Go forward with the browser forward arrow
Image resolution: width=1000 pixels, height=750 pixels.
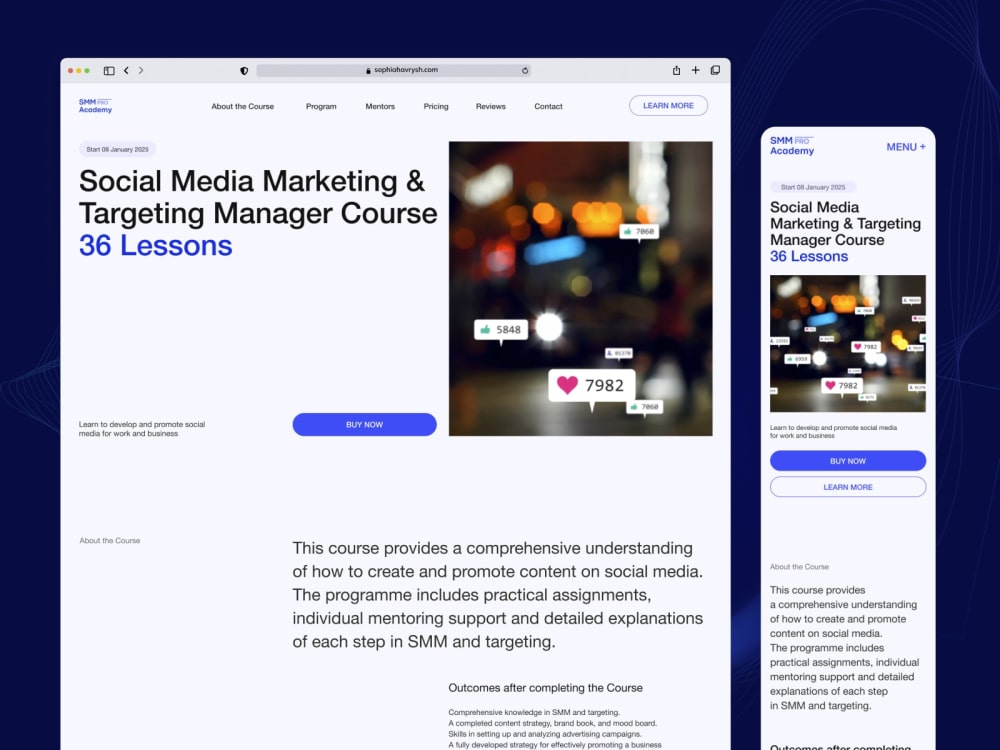(141, 71)
